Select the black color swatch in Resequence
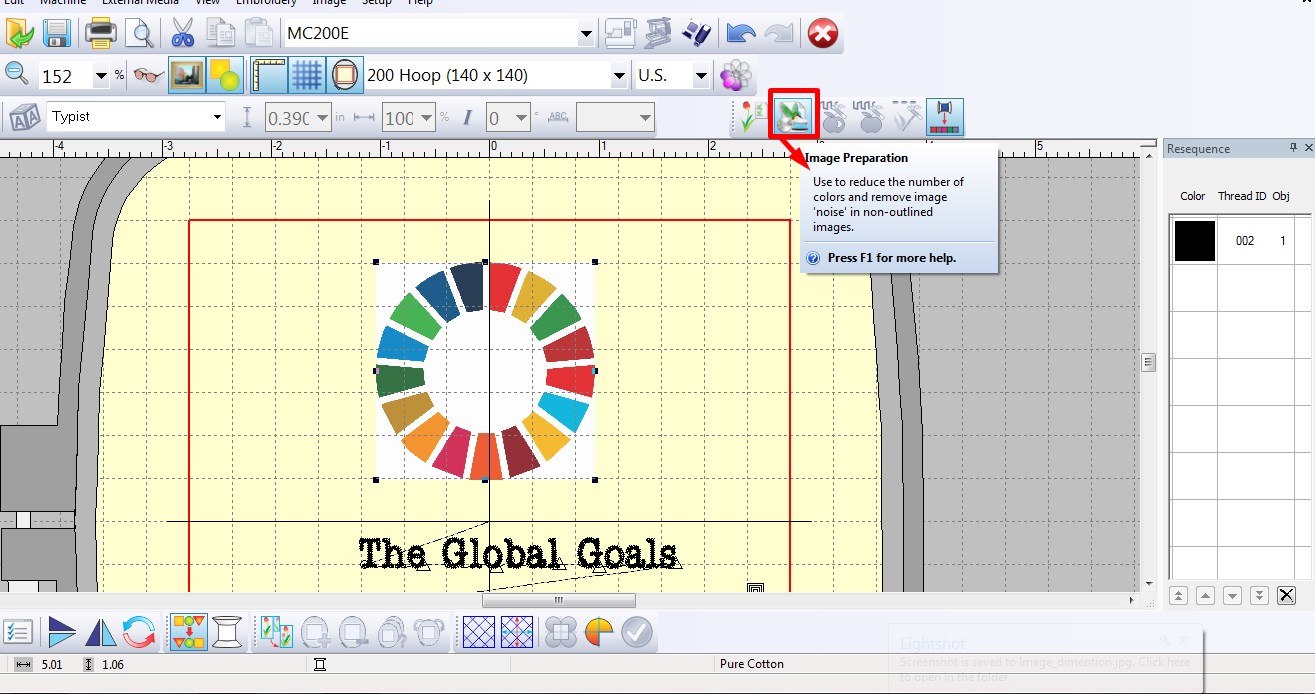The height and width of the screenshot is (694, 1315). 1195,241
